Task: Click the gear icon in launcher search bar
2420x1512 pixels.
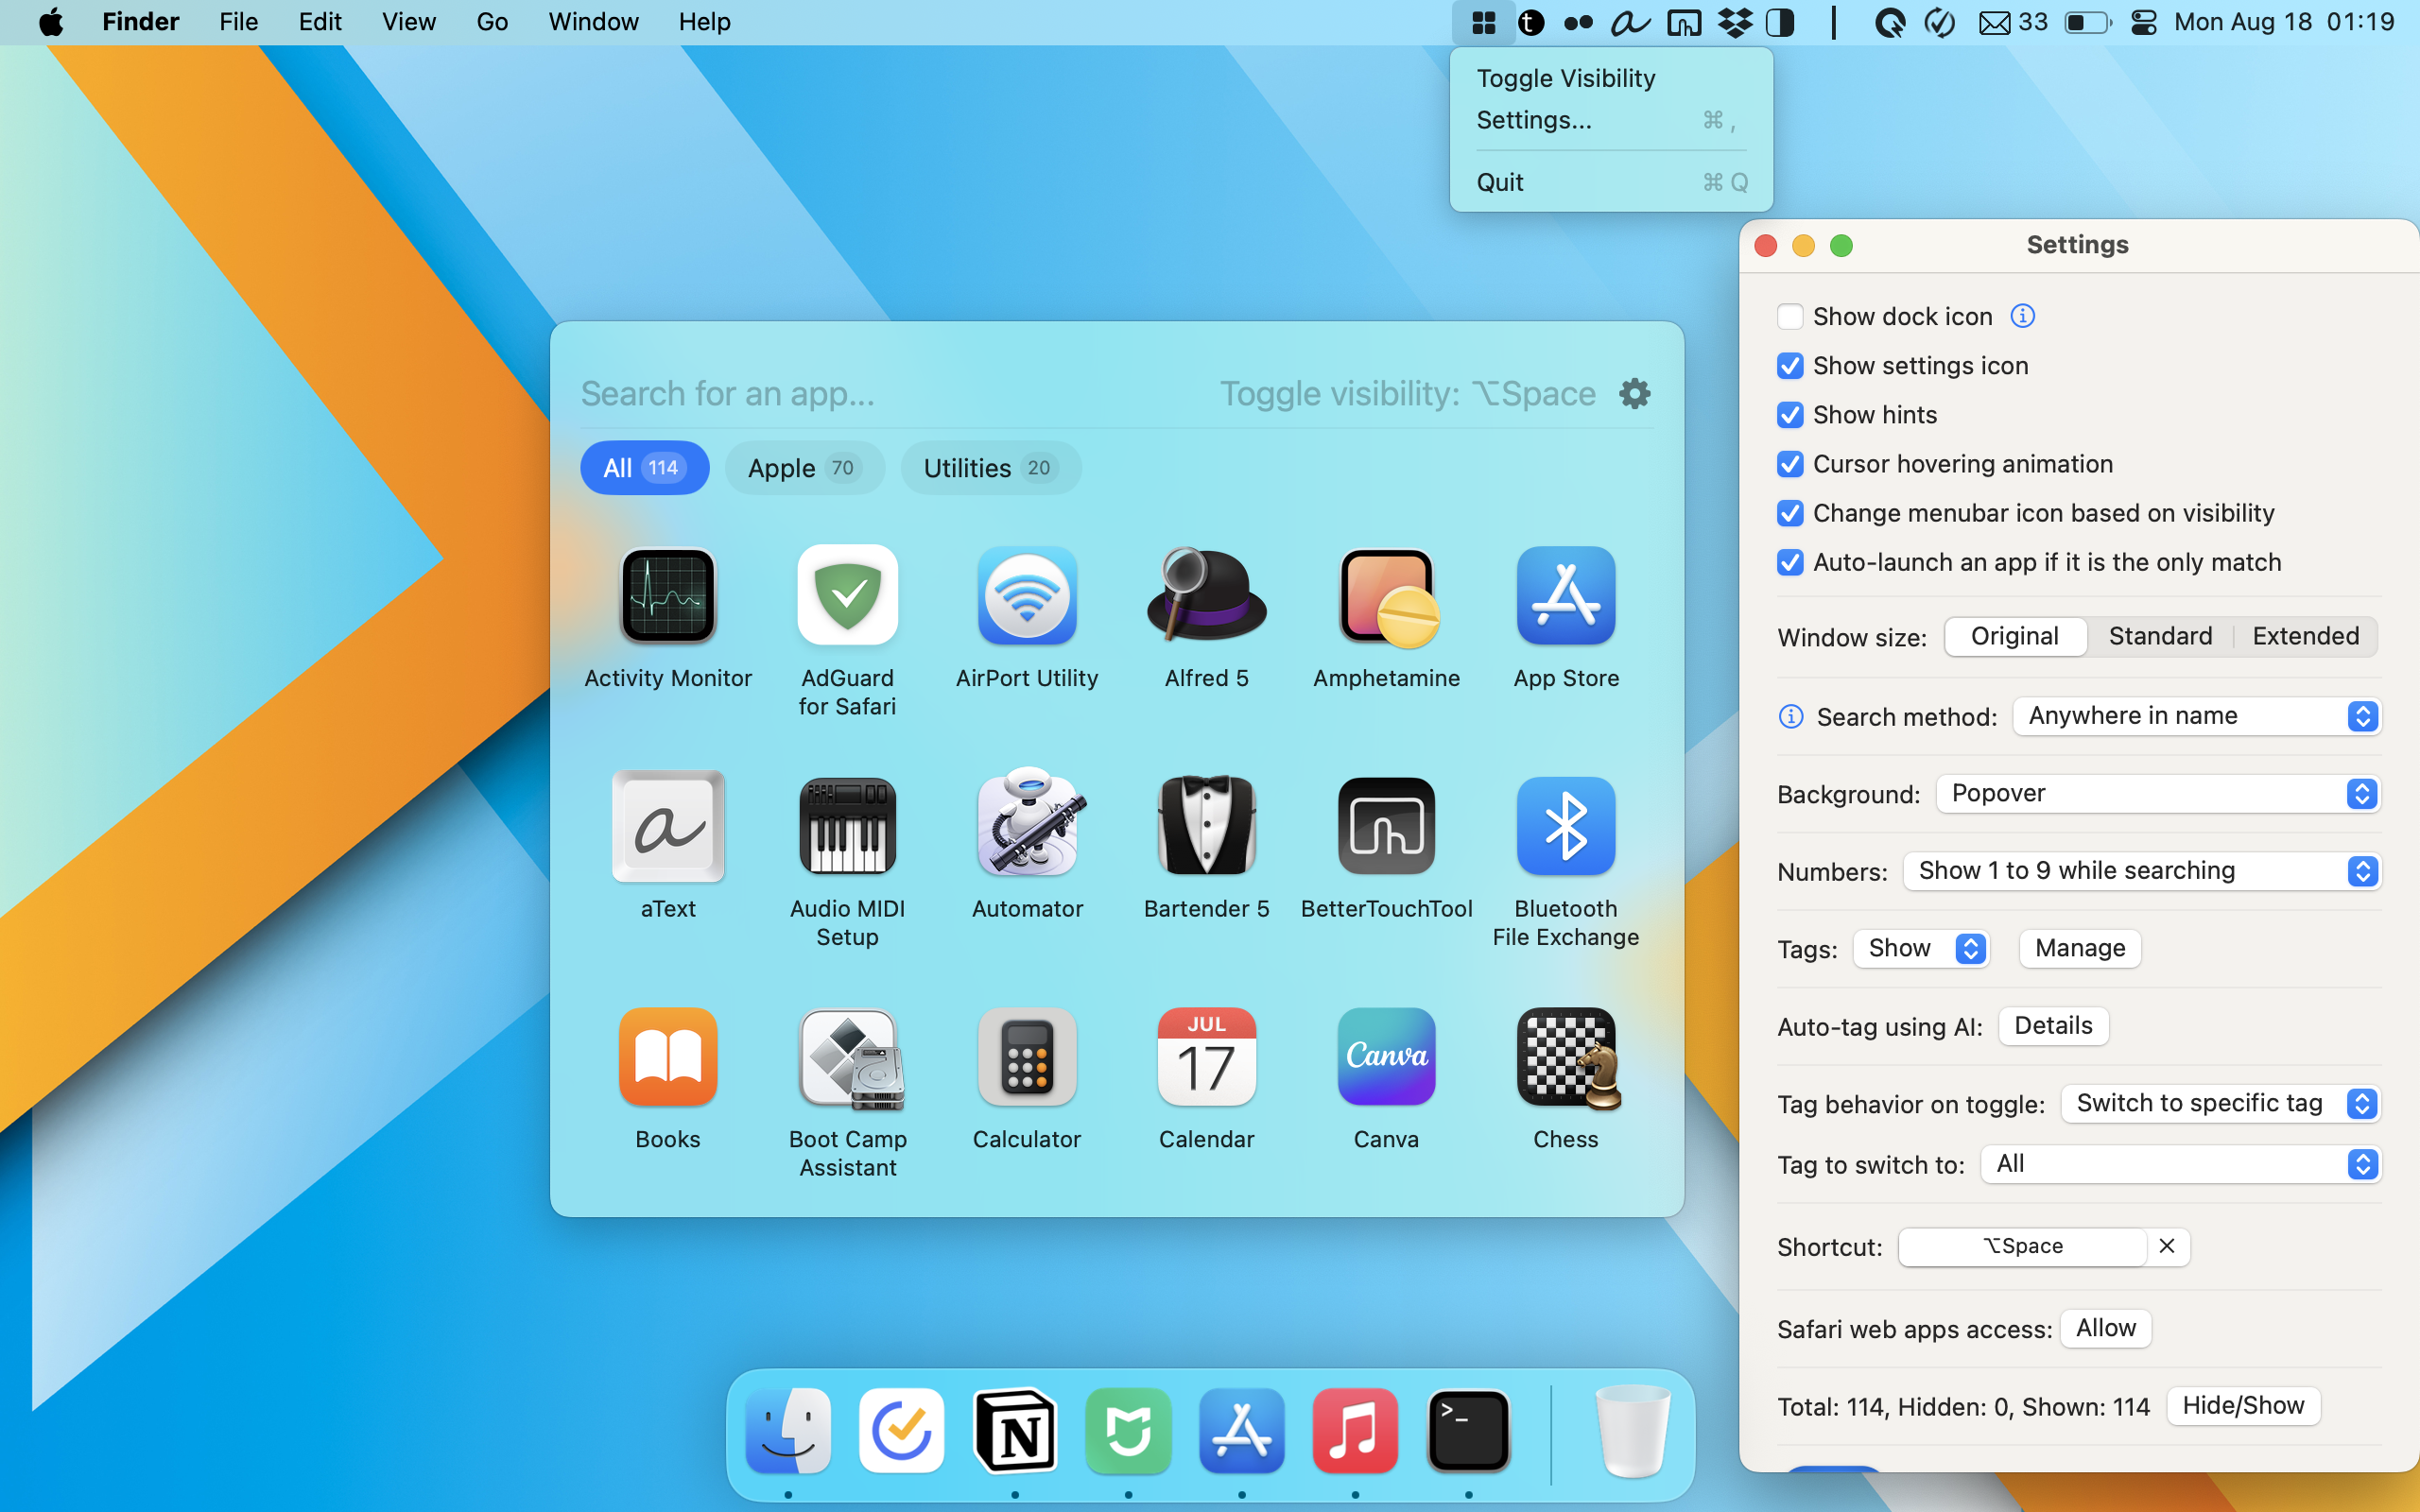Action: pyautogui.click(x=1635, y=393)
